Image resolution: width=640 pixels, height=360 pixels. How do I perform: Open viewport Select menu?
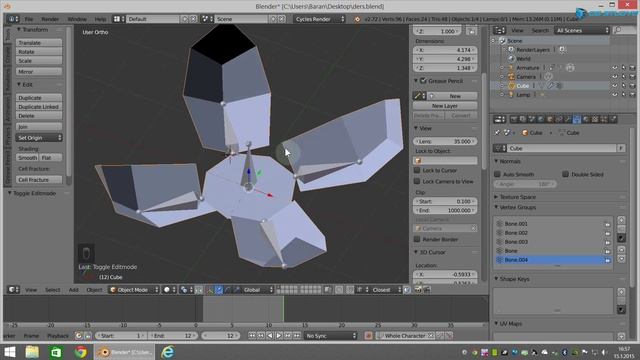[52, 290]
